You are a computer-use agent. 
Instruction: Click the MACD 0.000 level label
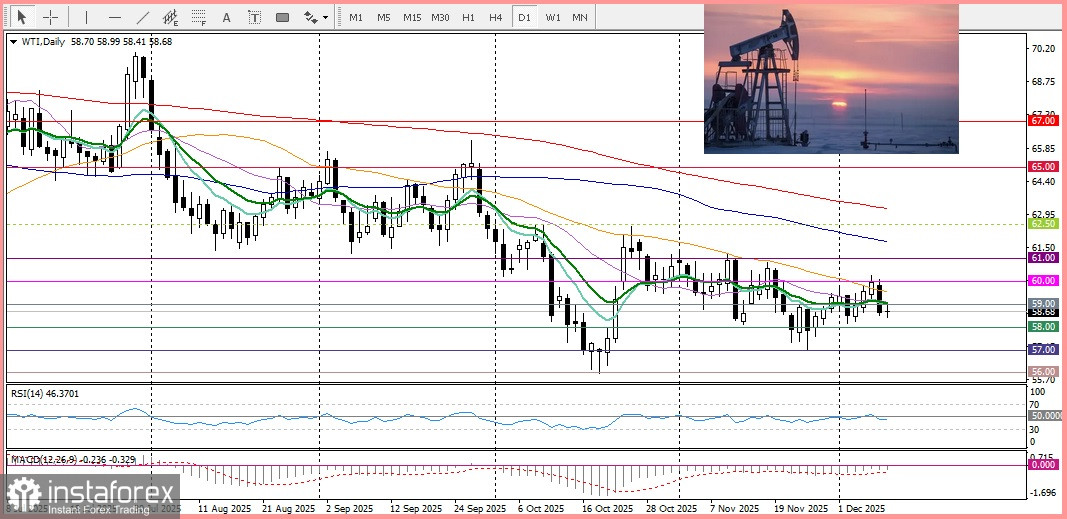pos(1044,464)
